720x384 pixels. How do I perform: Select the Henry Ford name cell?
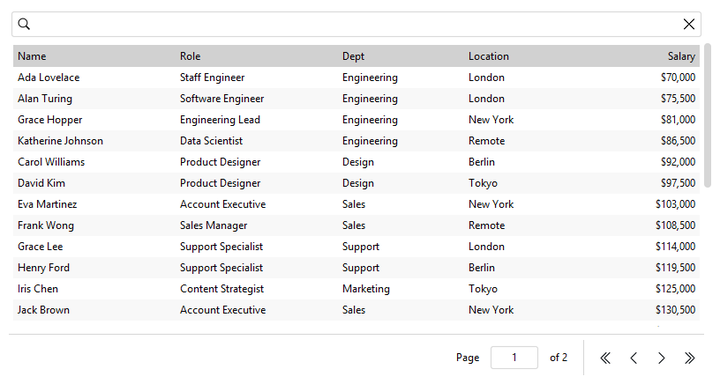click(x=94, y=267)
